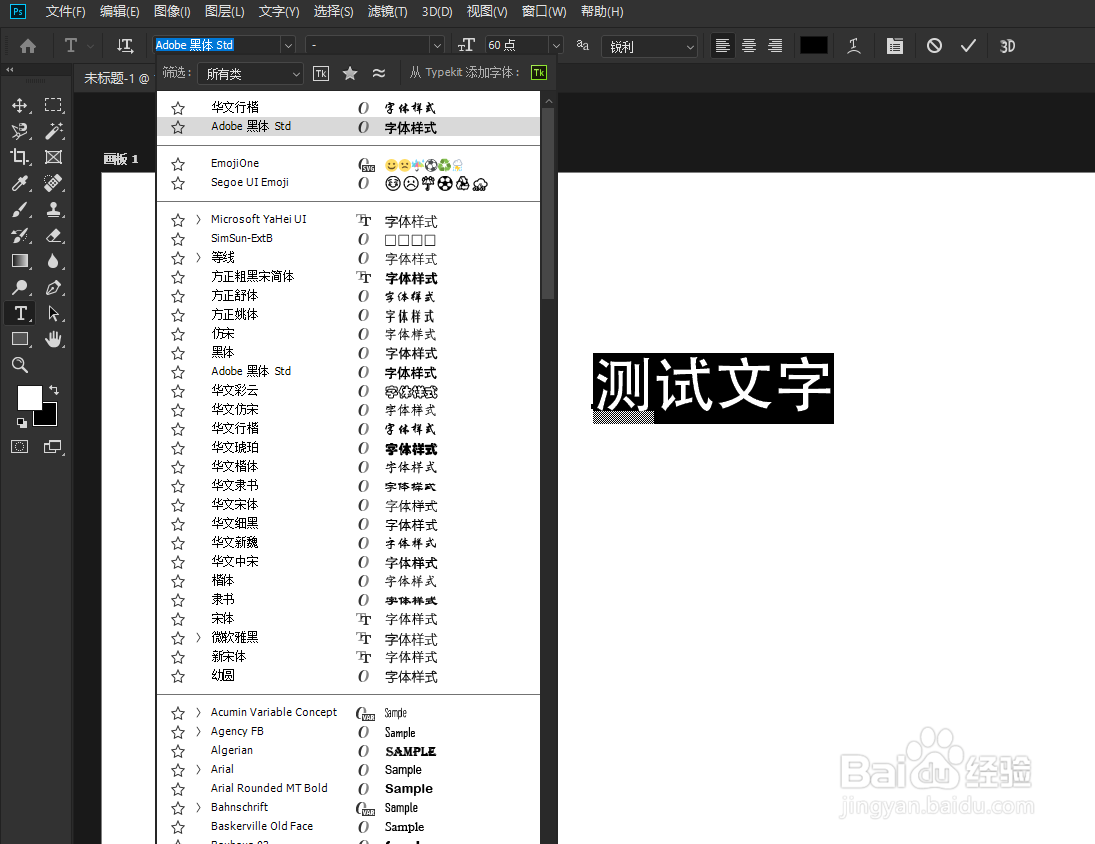Screen dimensions: 1095x844
Task: Pick the Eyedropper tool
Action: tap(20, 183)
